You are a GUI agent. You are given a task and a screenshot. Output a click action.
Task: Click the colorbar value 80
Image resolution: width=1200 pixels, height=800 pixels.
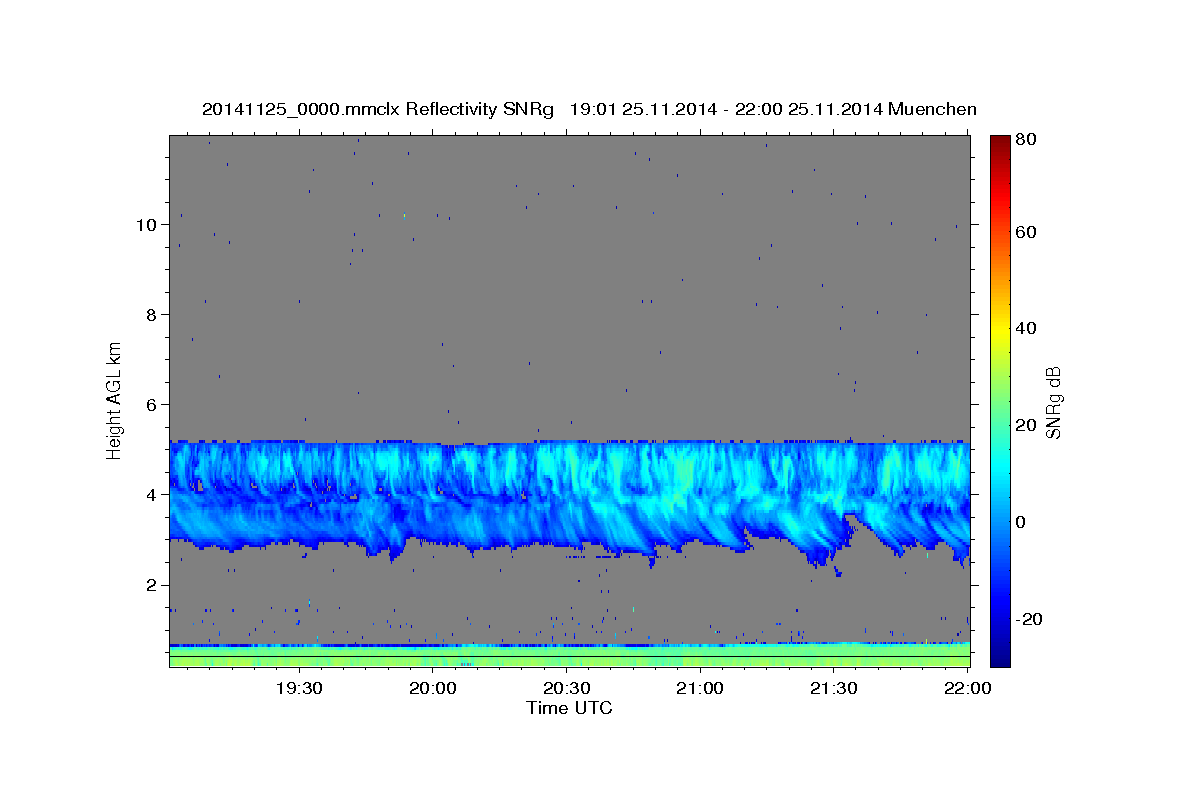[x=1025, y=139]
